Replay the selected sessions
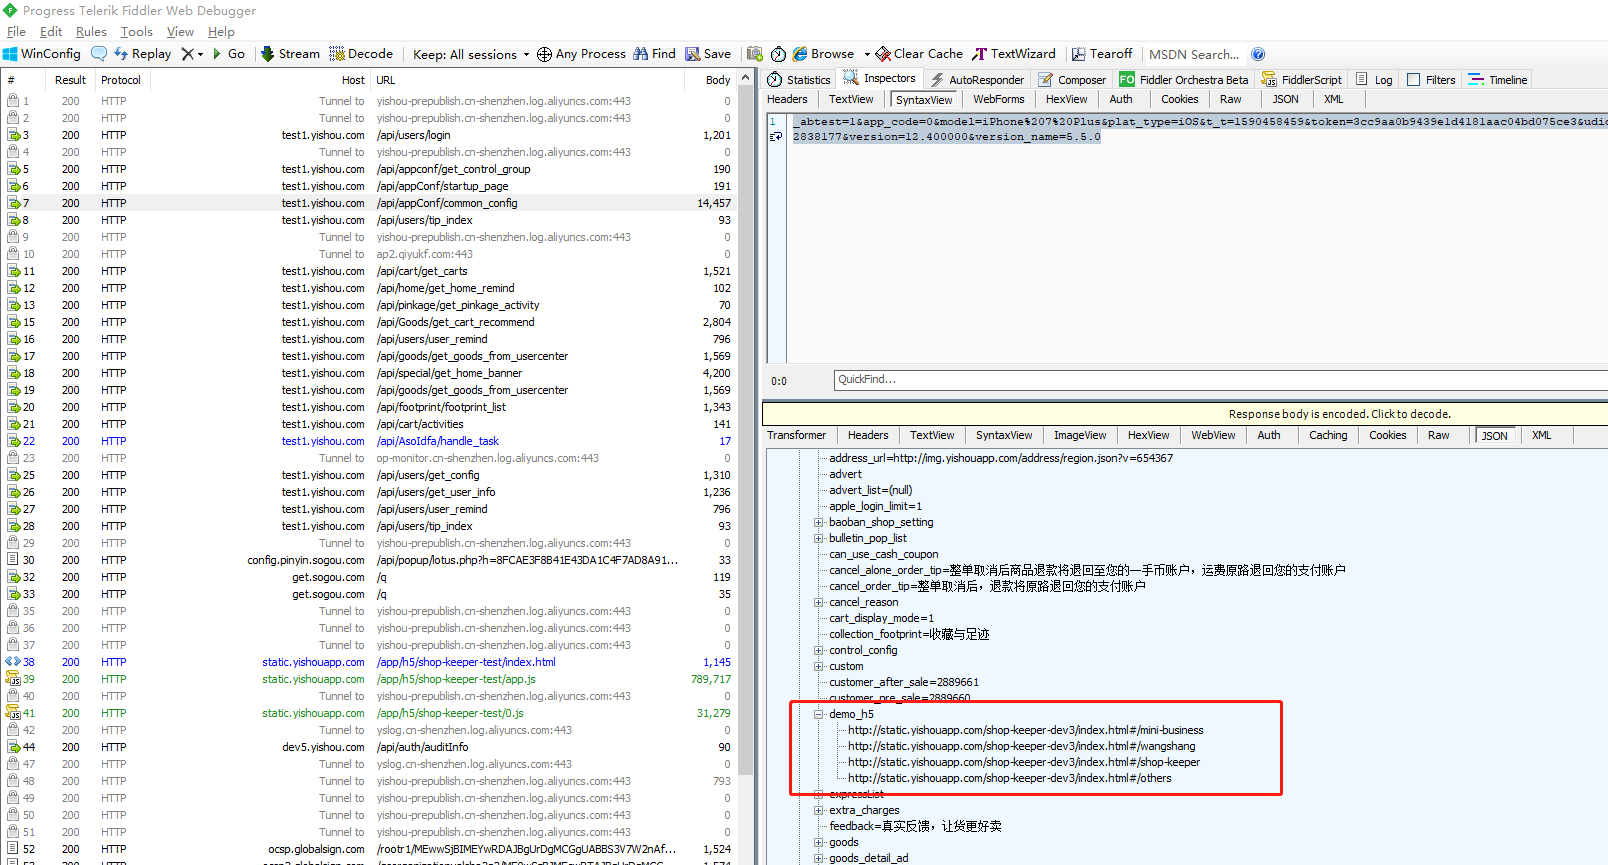 point(142,54)
